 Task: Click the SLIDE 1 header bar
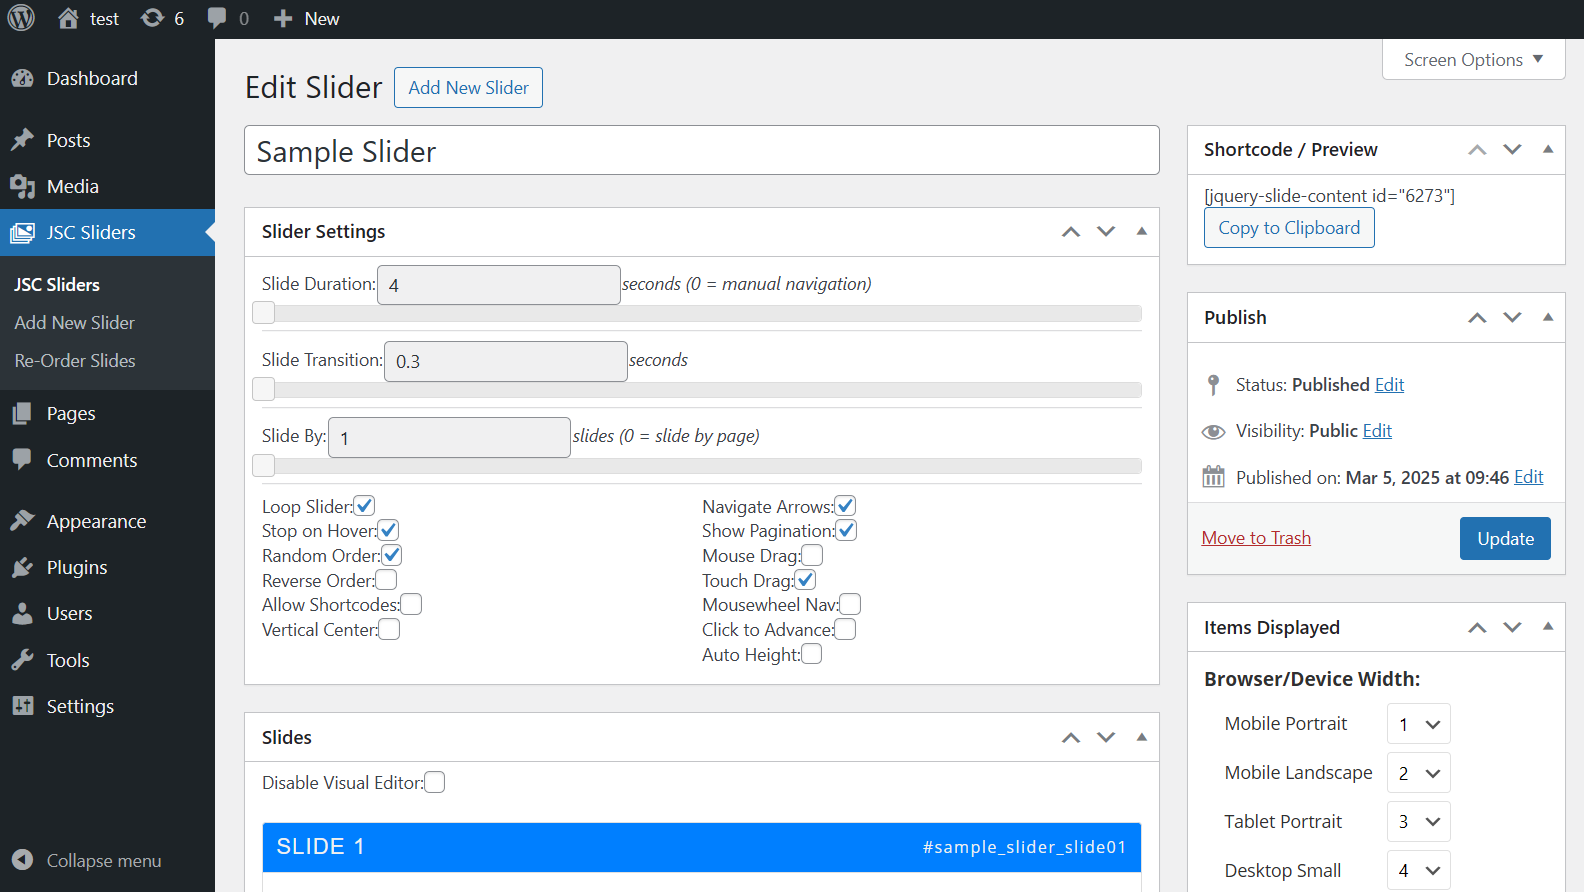[702, 847]
